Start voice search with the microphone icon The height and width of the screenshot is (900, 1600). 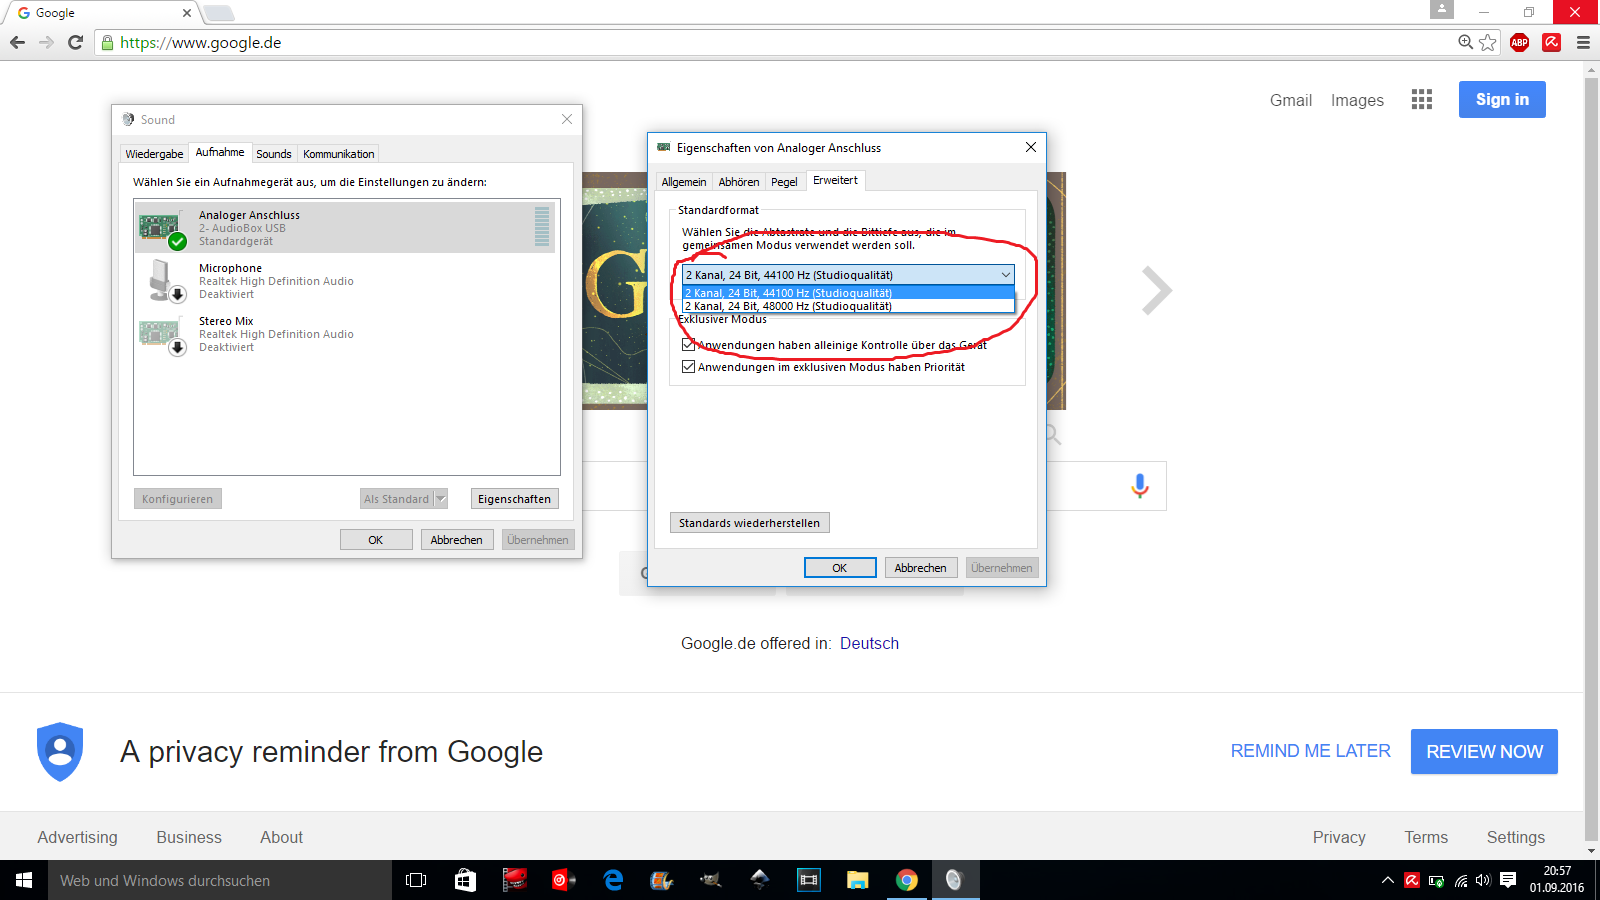pos(1139,486)
